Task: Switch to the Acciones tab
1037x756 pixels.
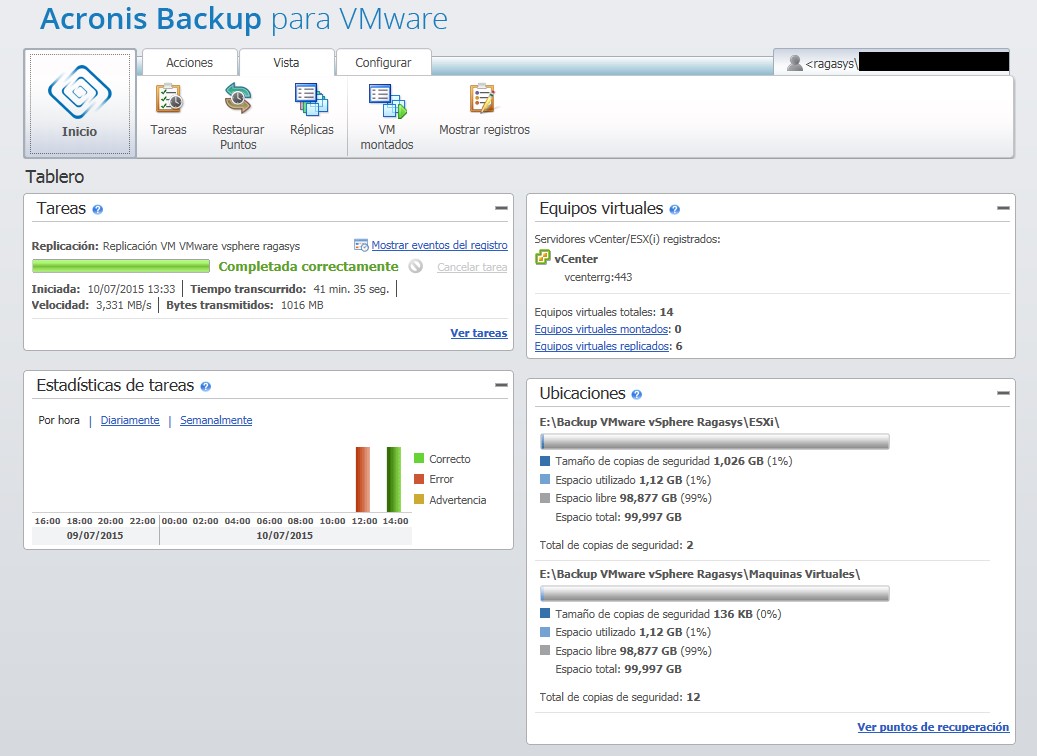Action: (190, 63)
